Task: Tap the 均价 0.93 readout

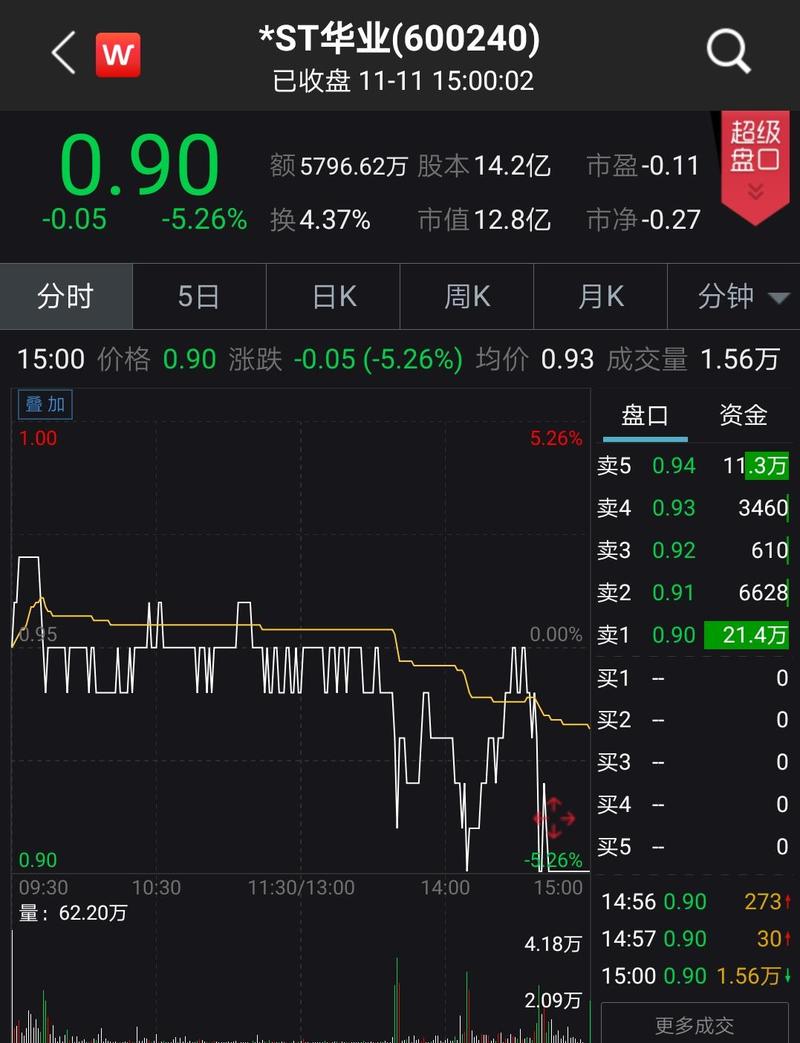Action: coord(535,360)
